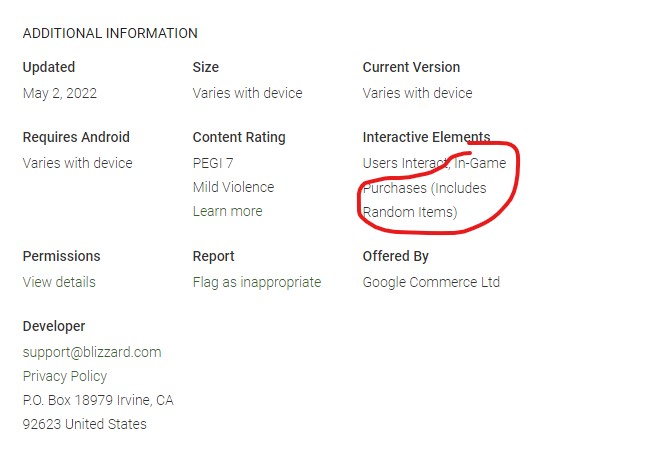Click the Updated label
The image size is (650, 470).
coord(49,67)
